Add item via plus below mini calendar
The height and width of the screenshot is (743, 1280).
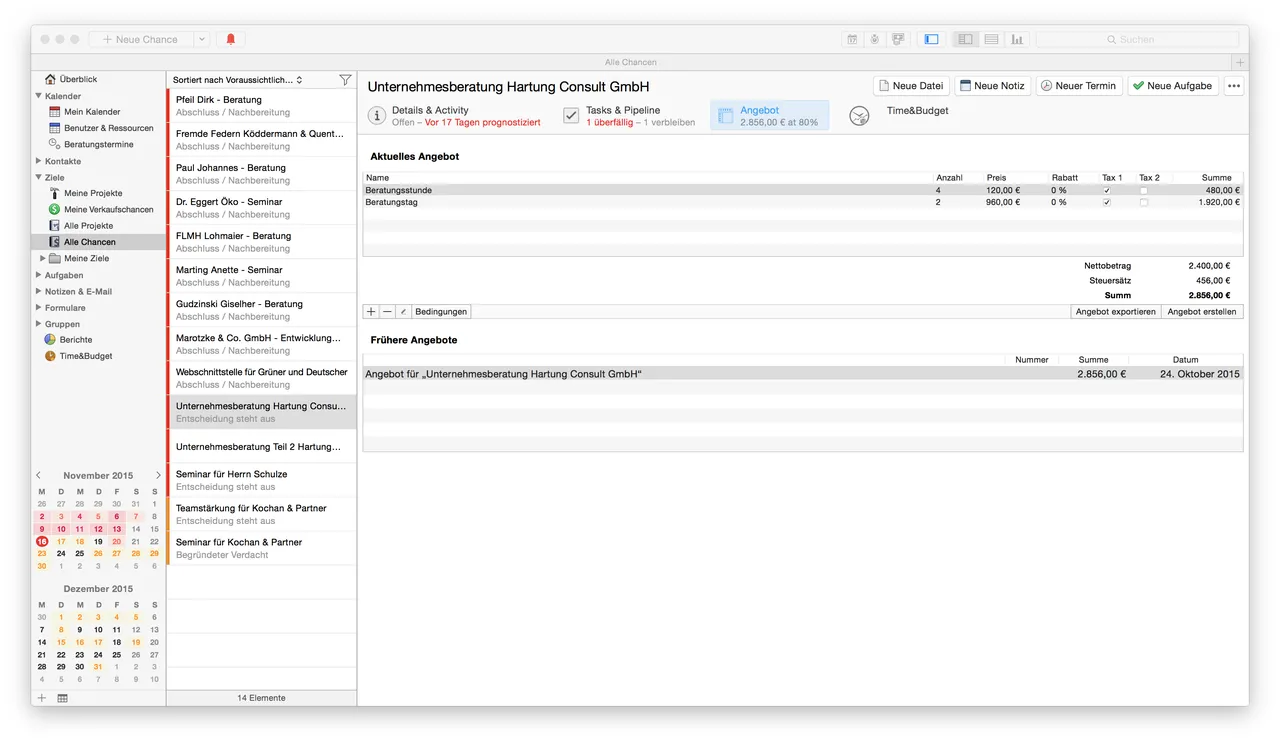pyautogui.click(x=41, y=698)
